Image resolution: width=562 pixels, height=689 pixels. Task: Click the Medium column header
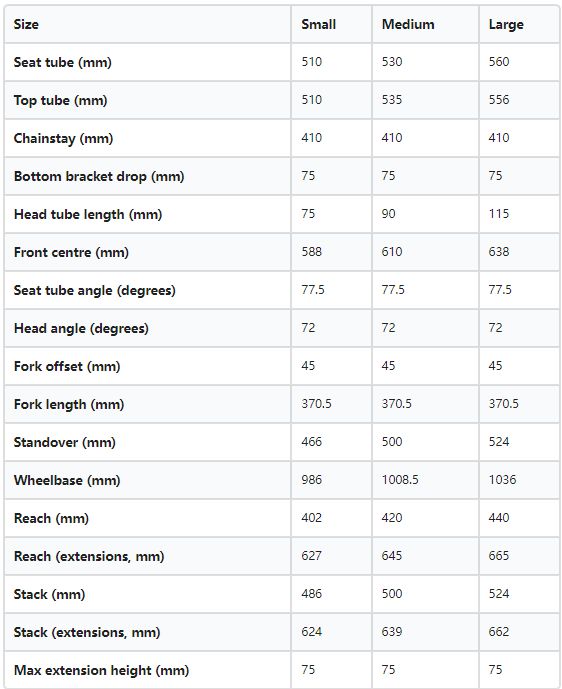click(x=408, y=24)
